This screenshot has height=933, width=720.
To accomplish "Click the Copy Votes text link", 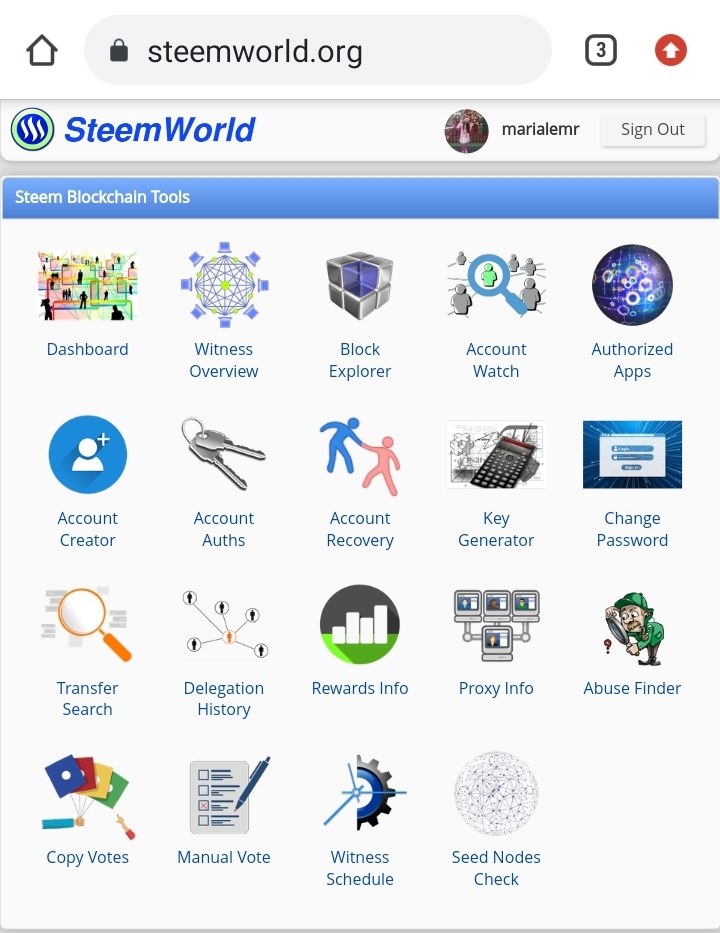I will (87, 857).
